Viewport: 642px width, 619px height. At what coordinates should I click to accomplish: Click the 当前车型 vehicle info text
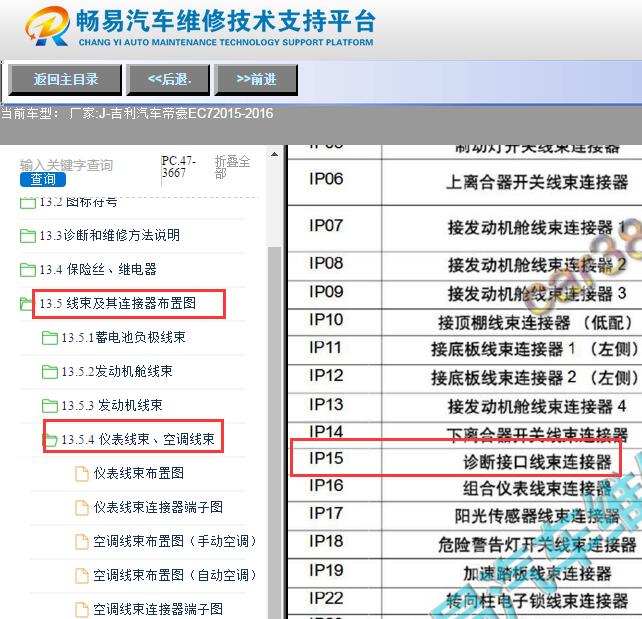pyautogui.click(x=137, y=113)
